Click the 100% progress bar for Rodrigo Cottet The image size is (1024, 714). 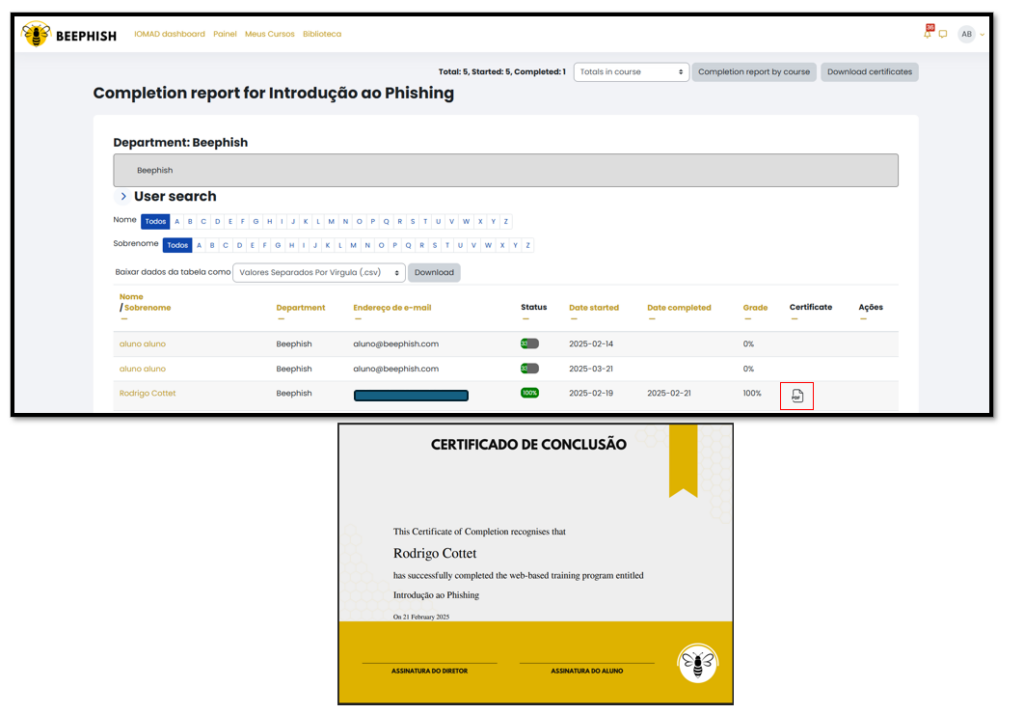530,393
